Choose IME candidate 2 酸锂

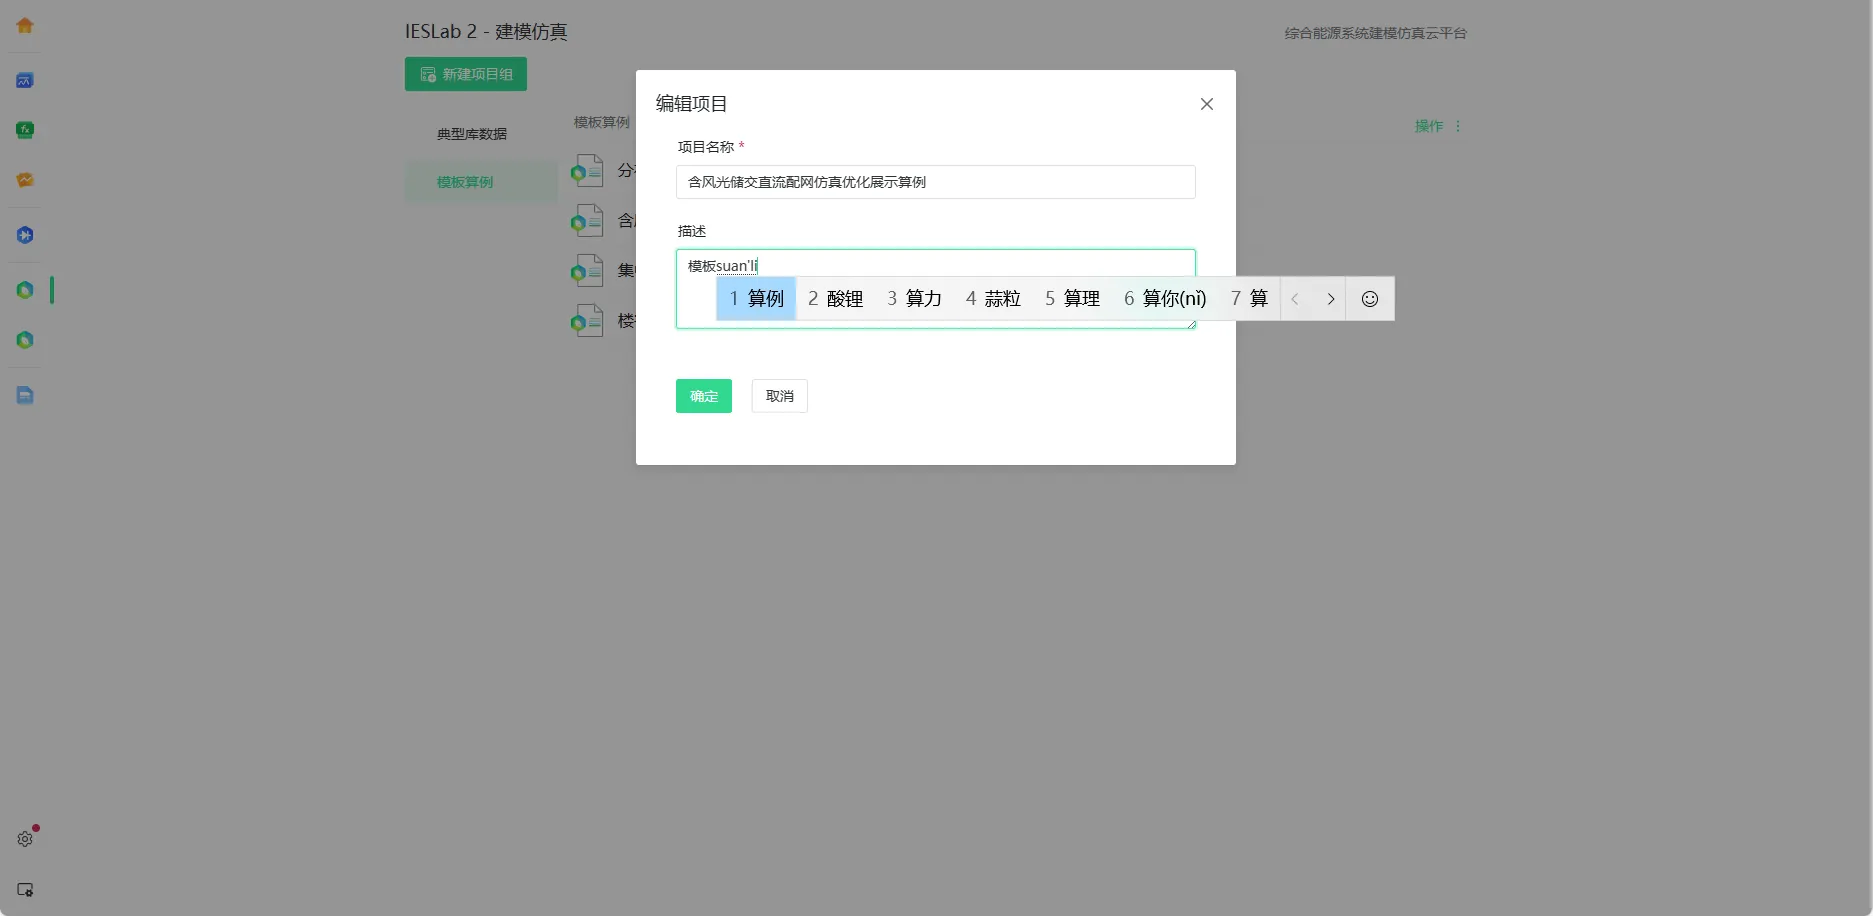pyautogui.click(x=835, y=299)
